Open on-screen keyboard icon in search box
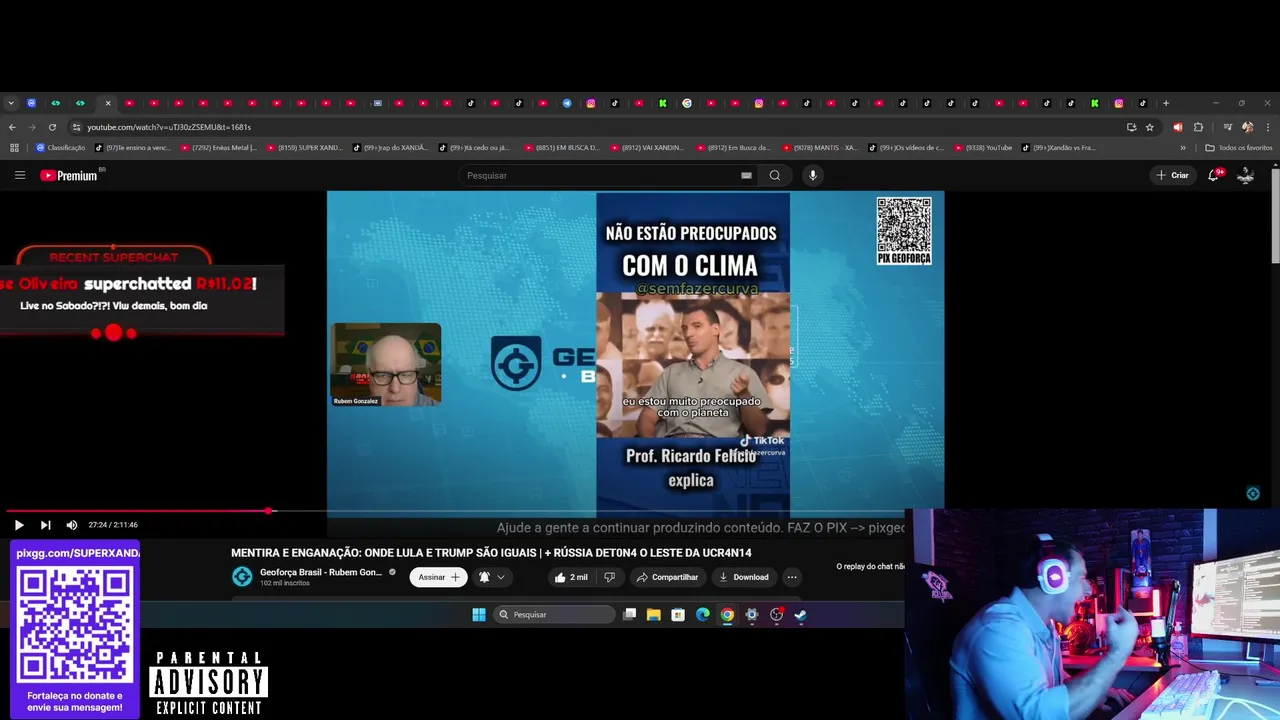Screen dimensions: 1280x720 pos(746,175)
